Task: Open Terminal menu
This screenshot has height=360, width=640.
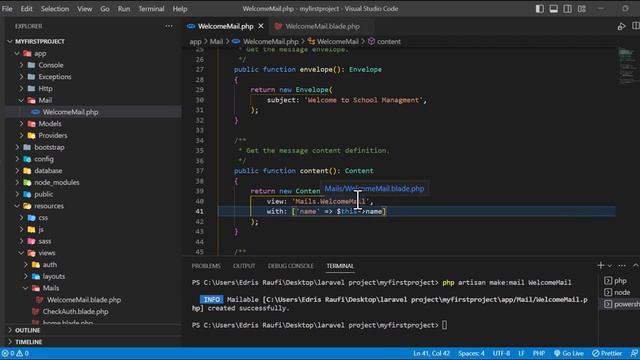Action: tap(151, 9)
